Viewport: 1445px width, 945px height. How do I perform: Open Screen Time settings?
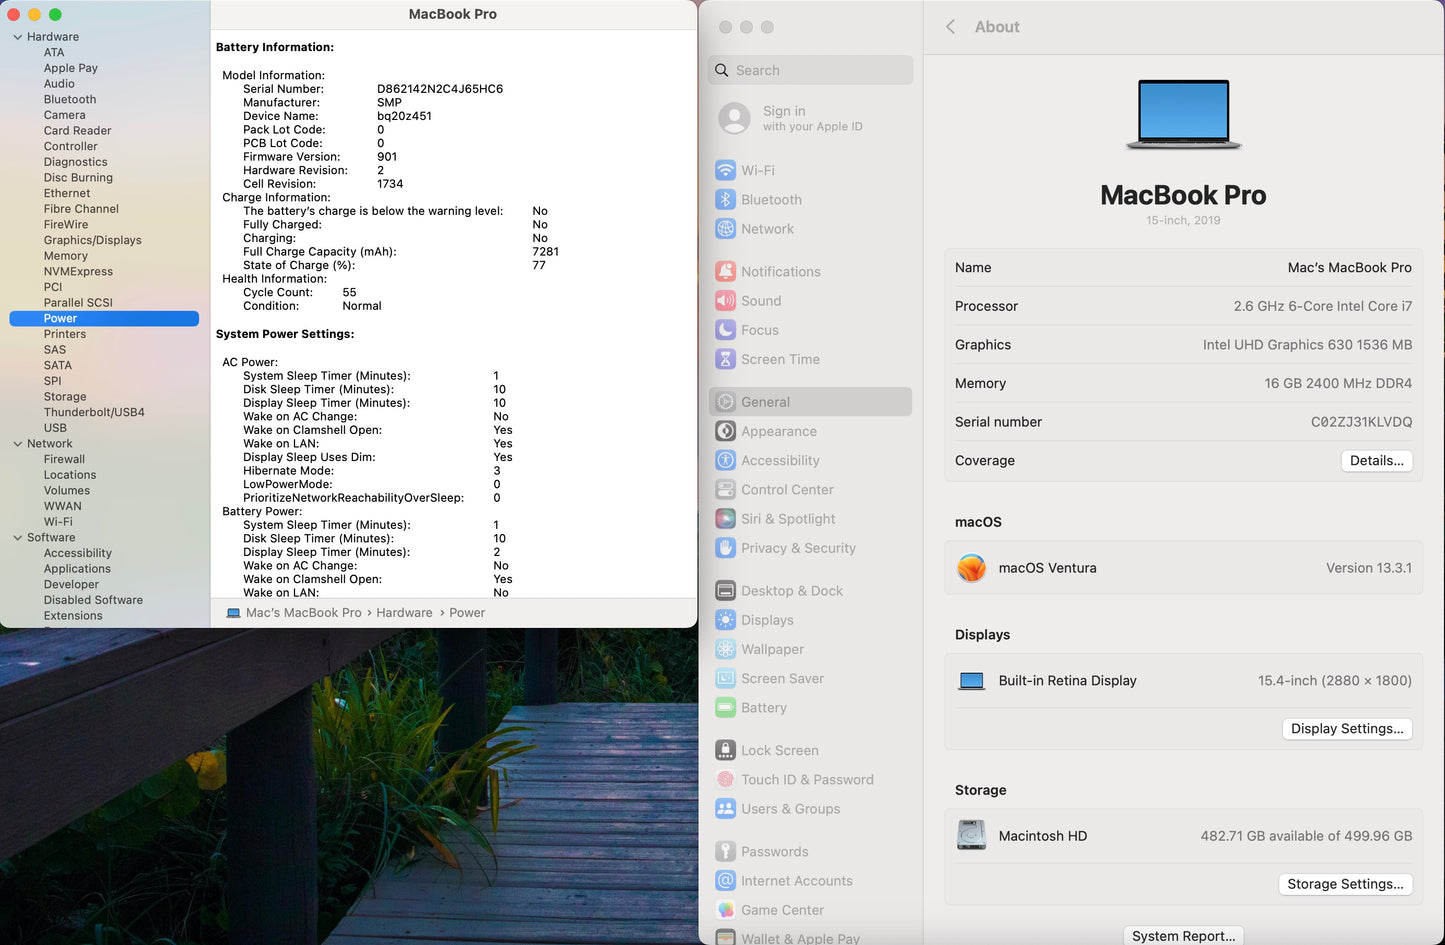pos(778,359)
